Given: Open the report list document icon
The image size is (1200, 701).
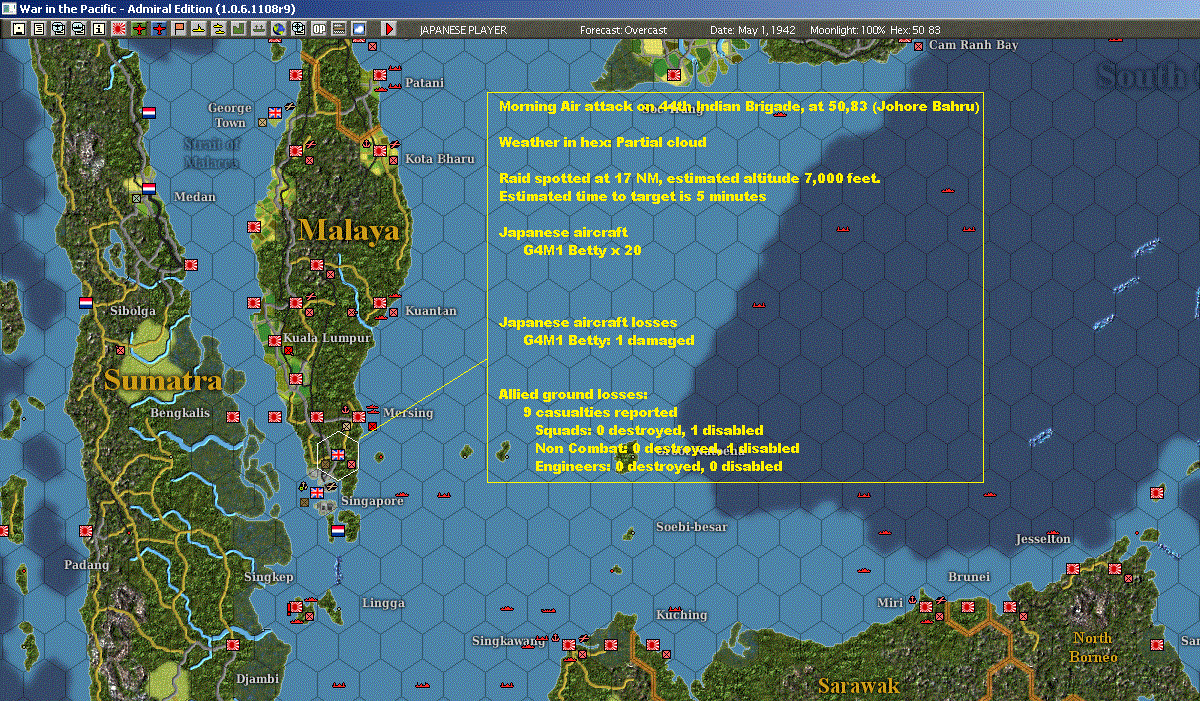Looking at the screenshot, I should (x=39, y=29).
